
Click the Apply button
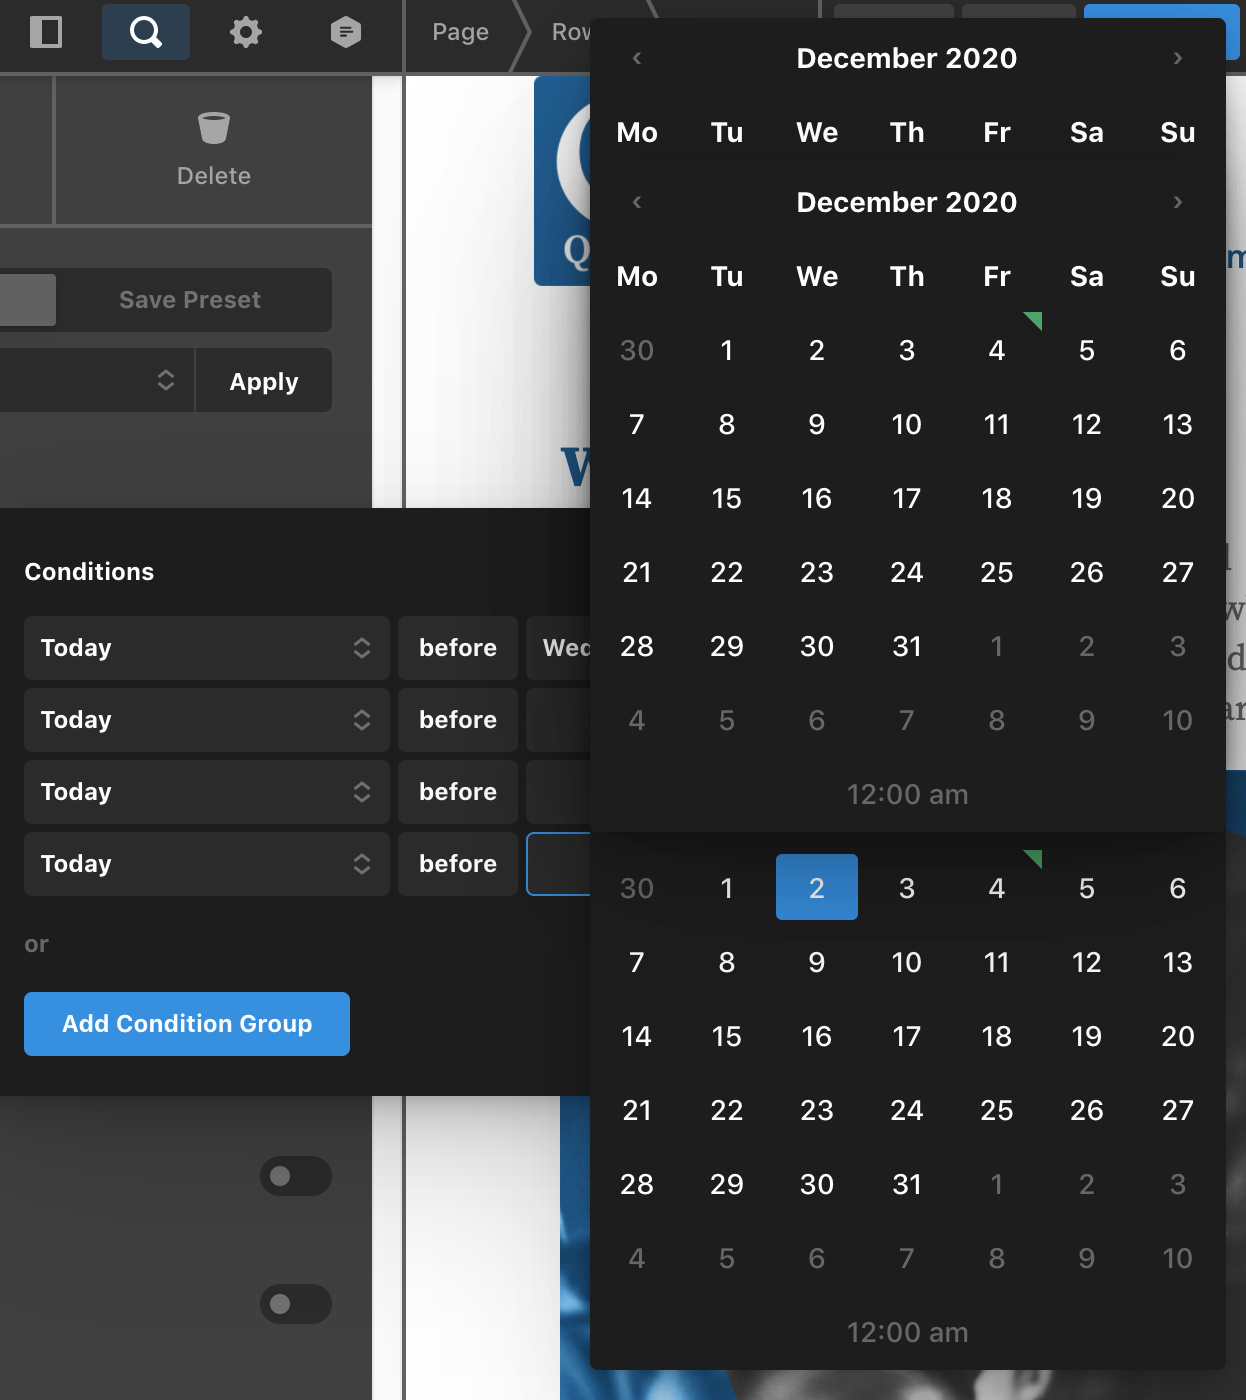click(x=264, y=382)
